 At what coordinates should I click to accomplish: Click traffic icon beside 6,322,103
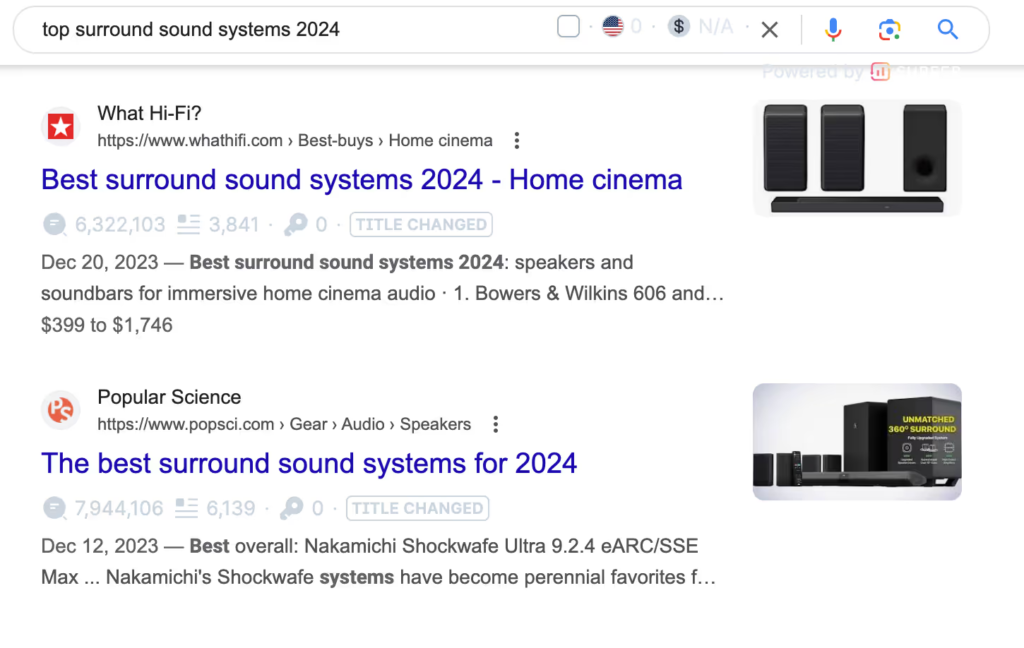click(x=55, y=225)
